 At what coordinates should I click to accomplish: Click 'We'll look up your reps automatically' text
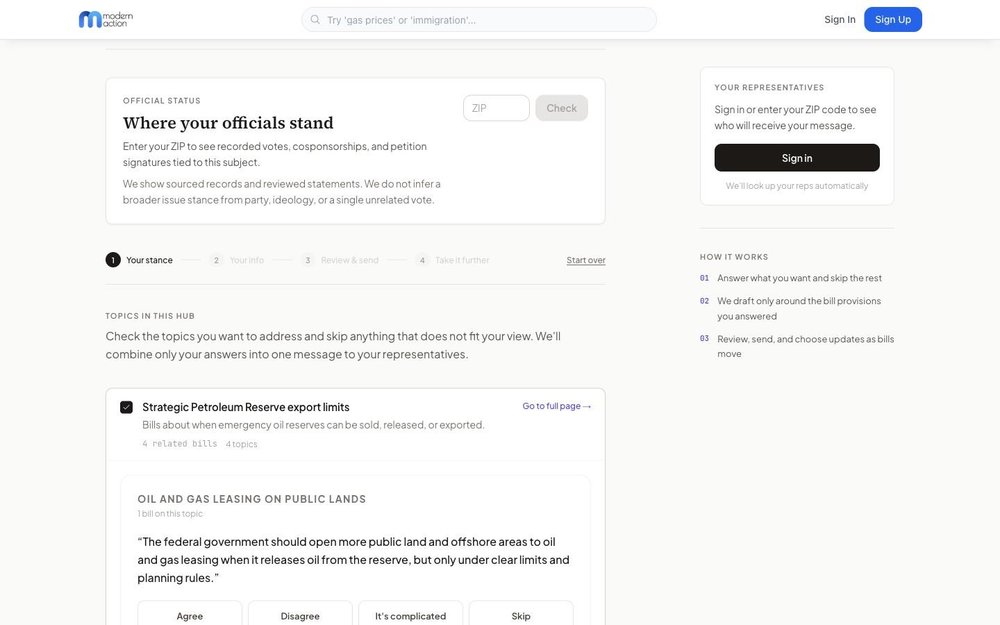797,186
